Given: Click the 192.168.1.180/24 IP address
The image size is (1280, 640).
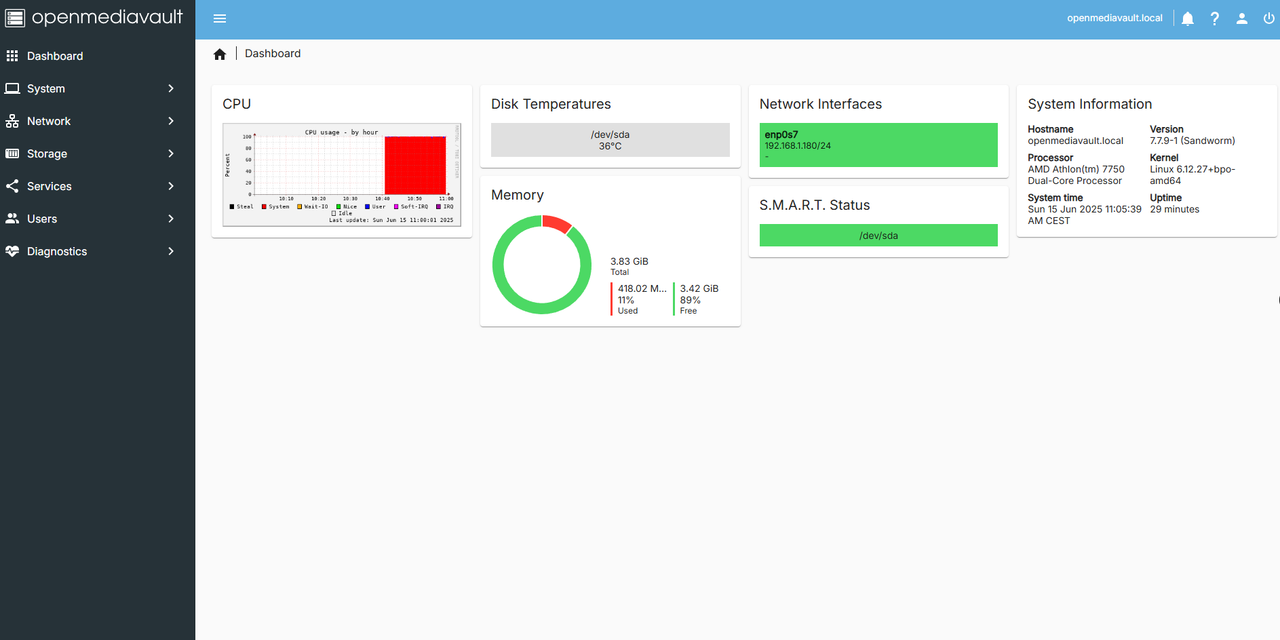Looking at the screenshot, I should pyautogui.click(x=798, y=146).
